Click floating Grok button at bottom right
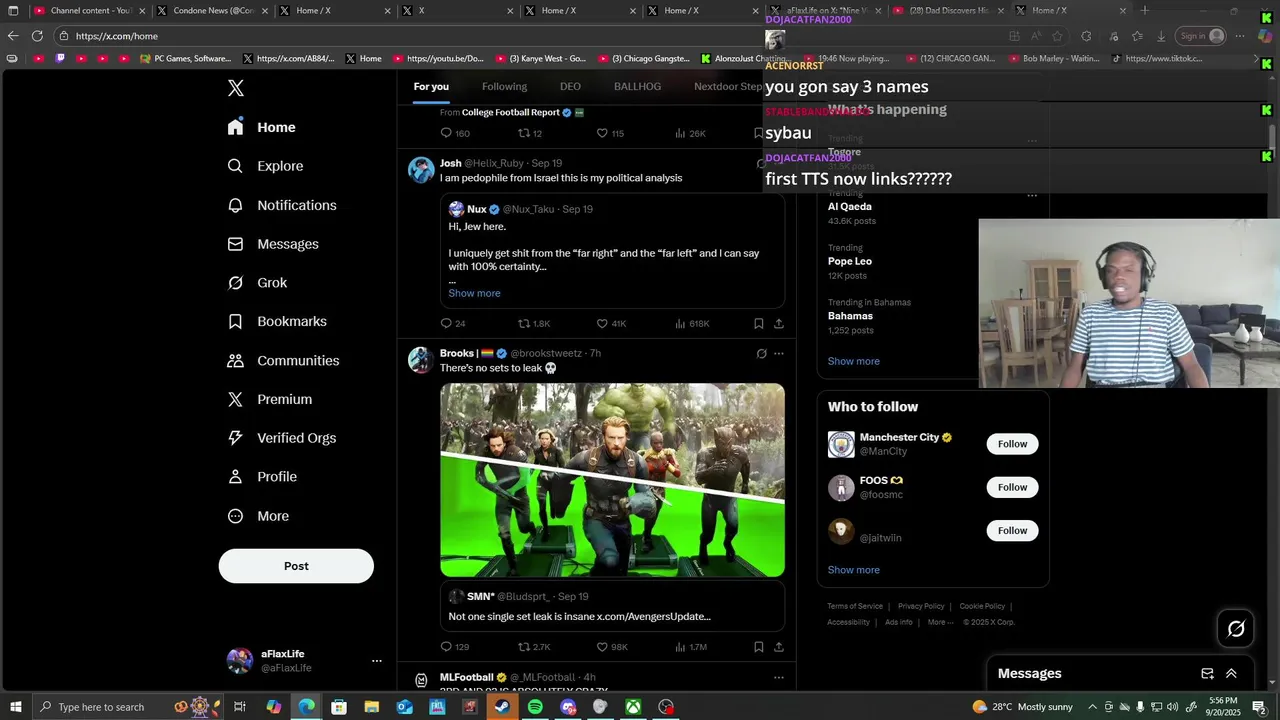The image size is (1280, 720). [x=1236, y=628]
